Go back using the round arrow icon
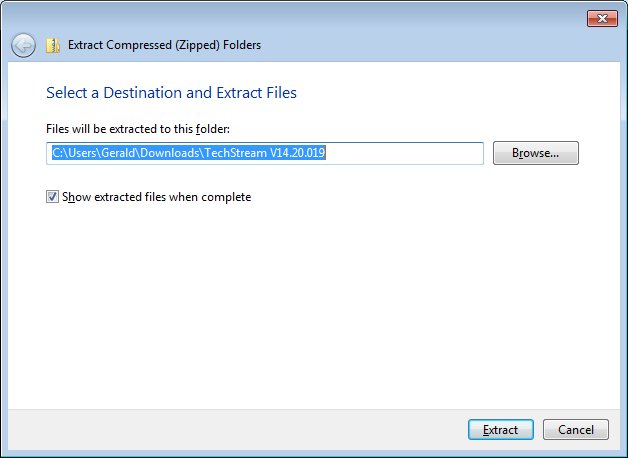Image resolution: width=628 pixels, height=458 pixels. click(23, 45)
